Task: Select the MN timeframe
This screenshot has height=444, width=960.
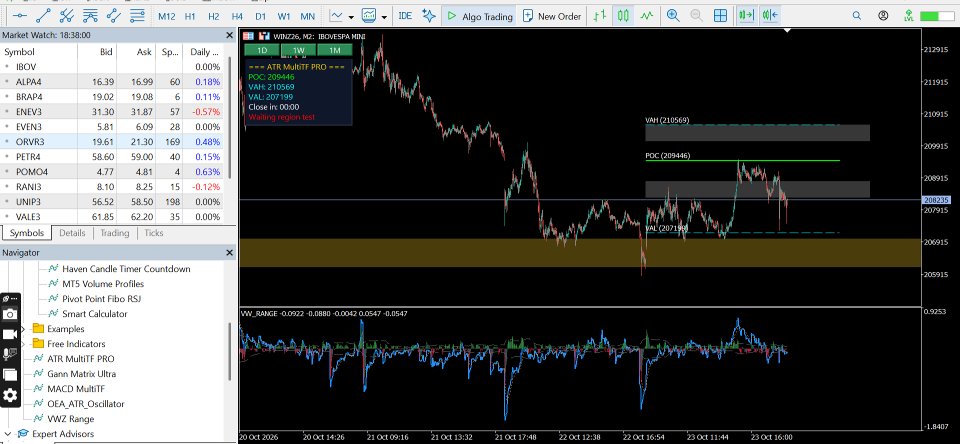Action: (x=307, y=17)
